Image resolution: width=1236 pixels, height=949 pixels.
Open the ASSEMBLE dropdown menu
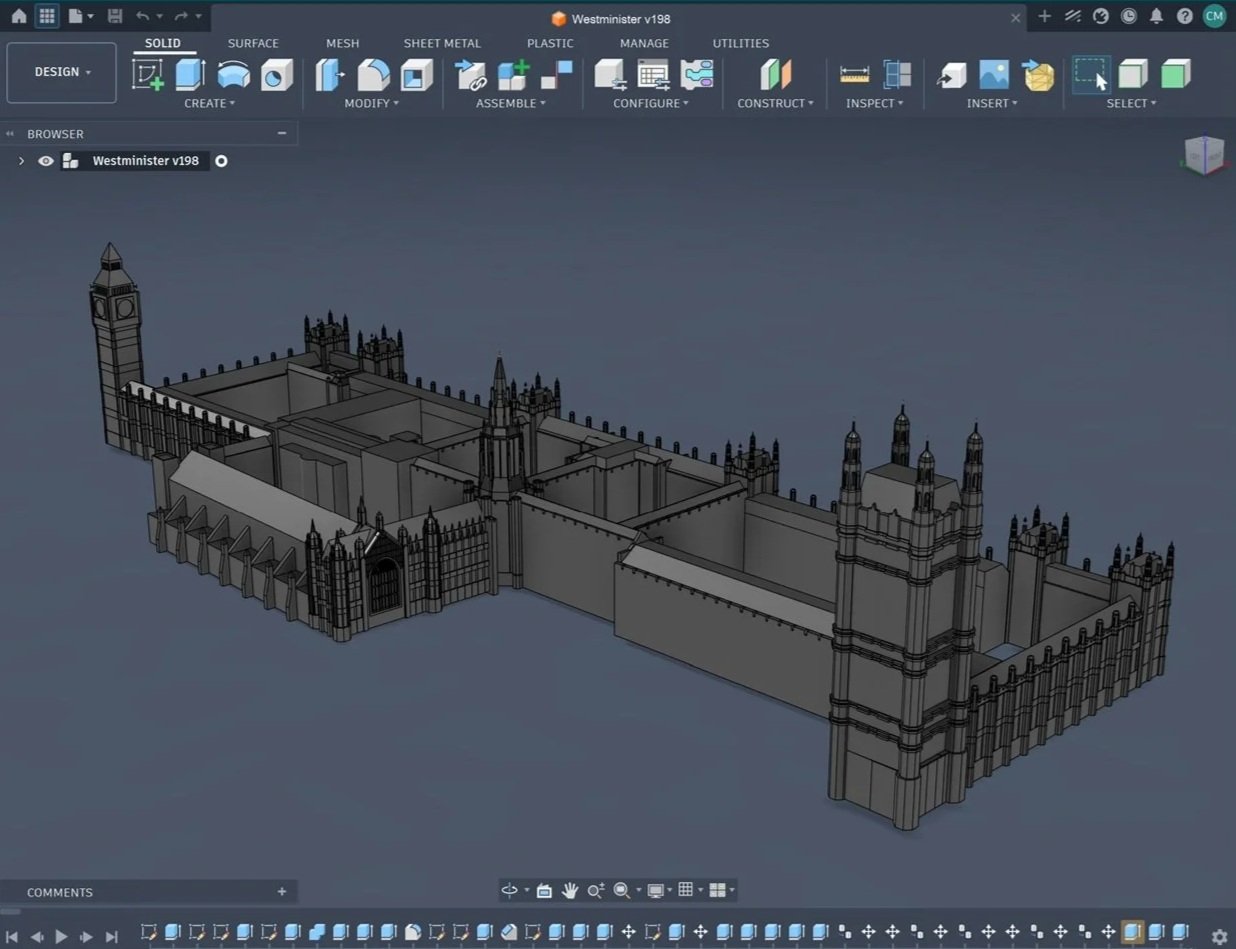point(511,103)
